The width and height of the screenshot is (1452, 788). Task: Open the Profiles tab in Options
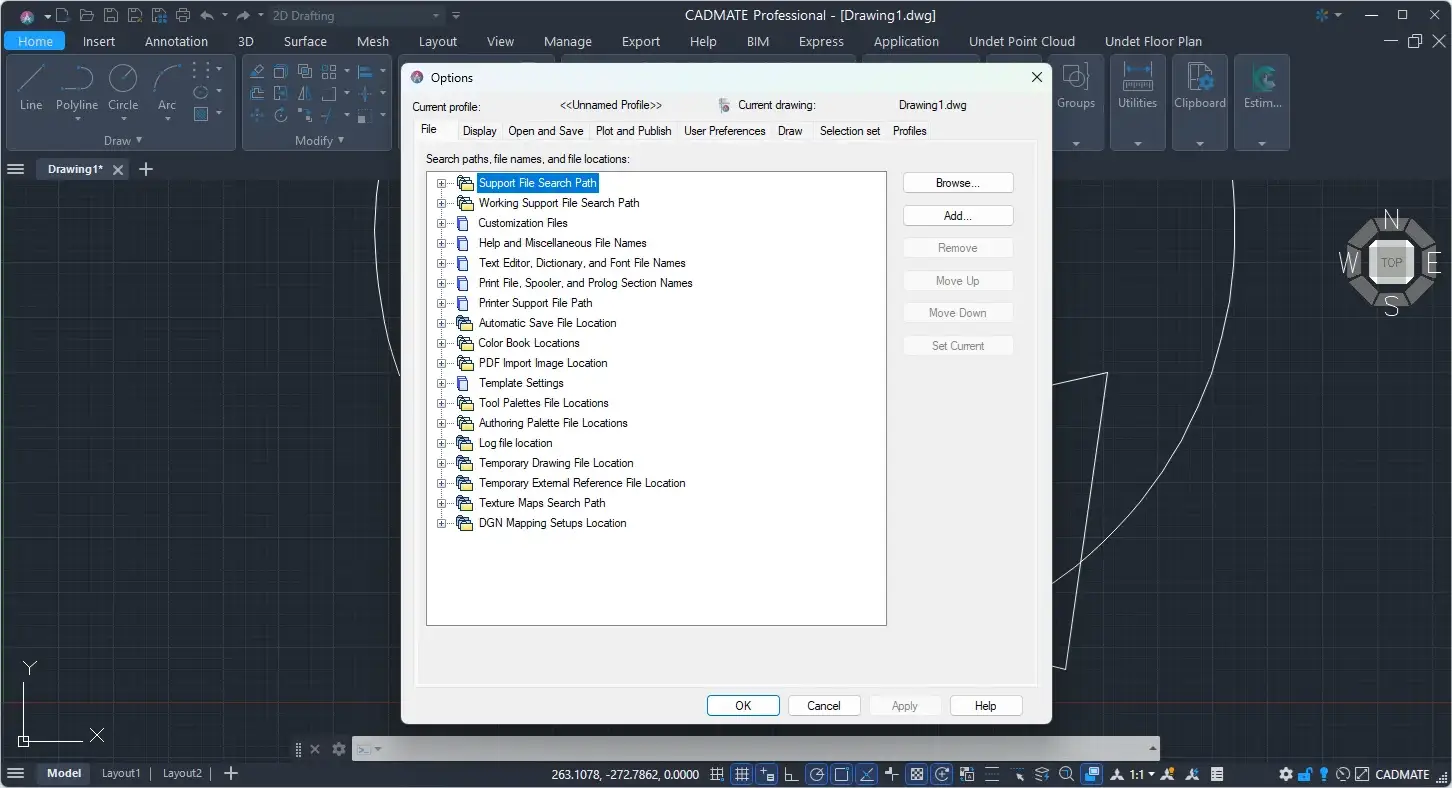pos(910,131)
